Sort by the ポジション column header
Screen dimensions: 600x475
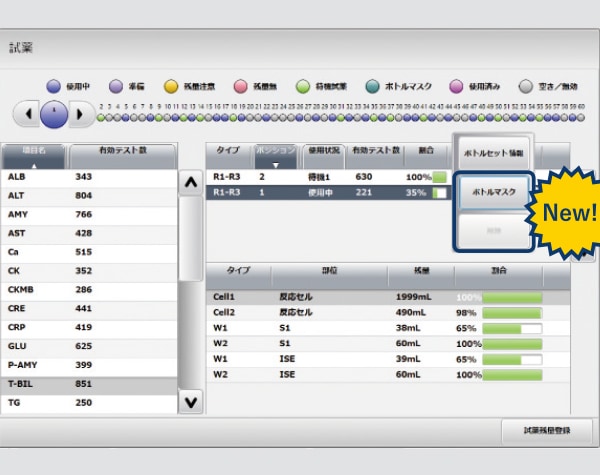point(274,153)
